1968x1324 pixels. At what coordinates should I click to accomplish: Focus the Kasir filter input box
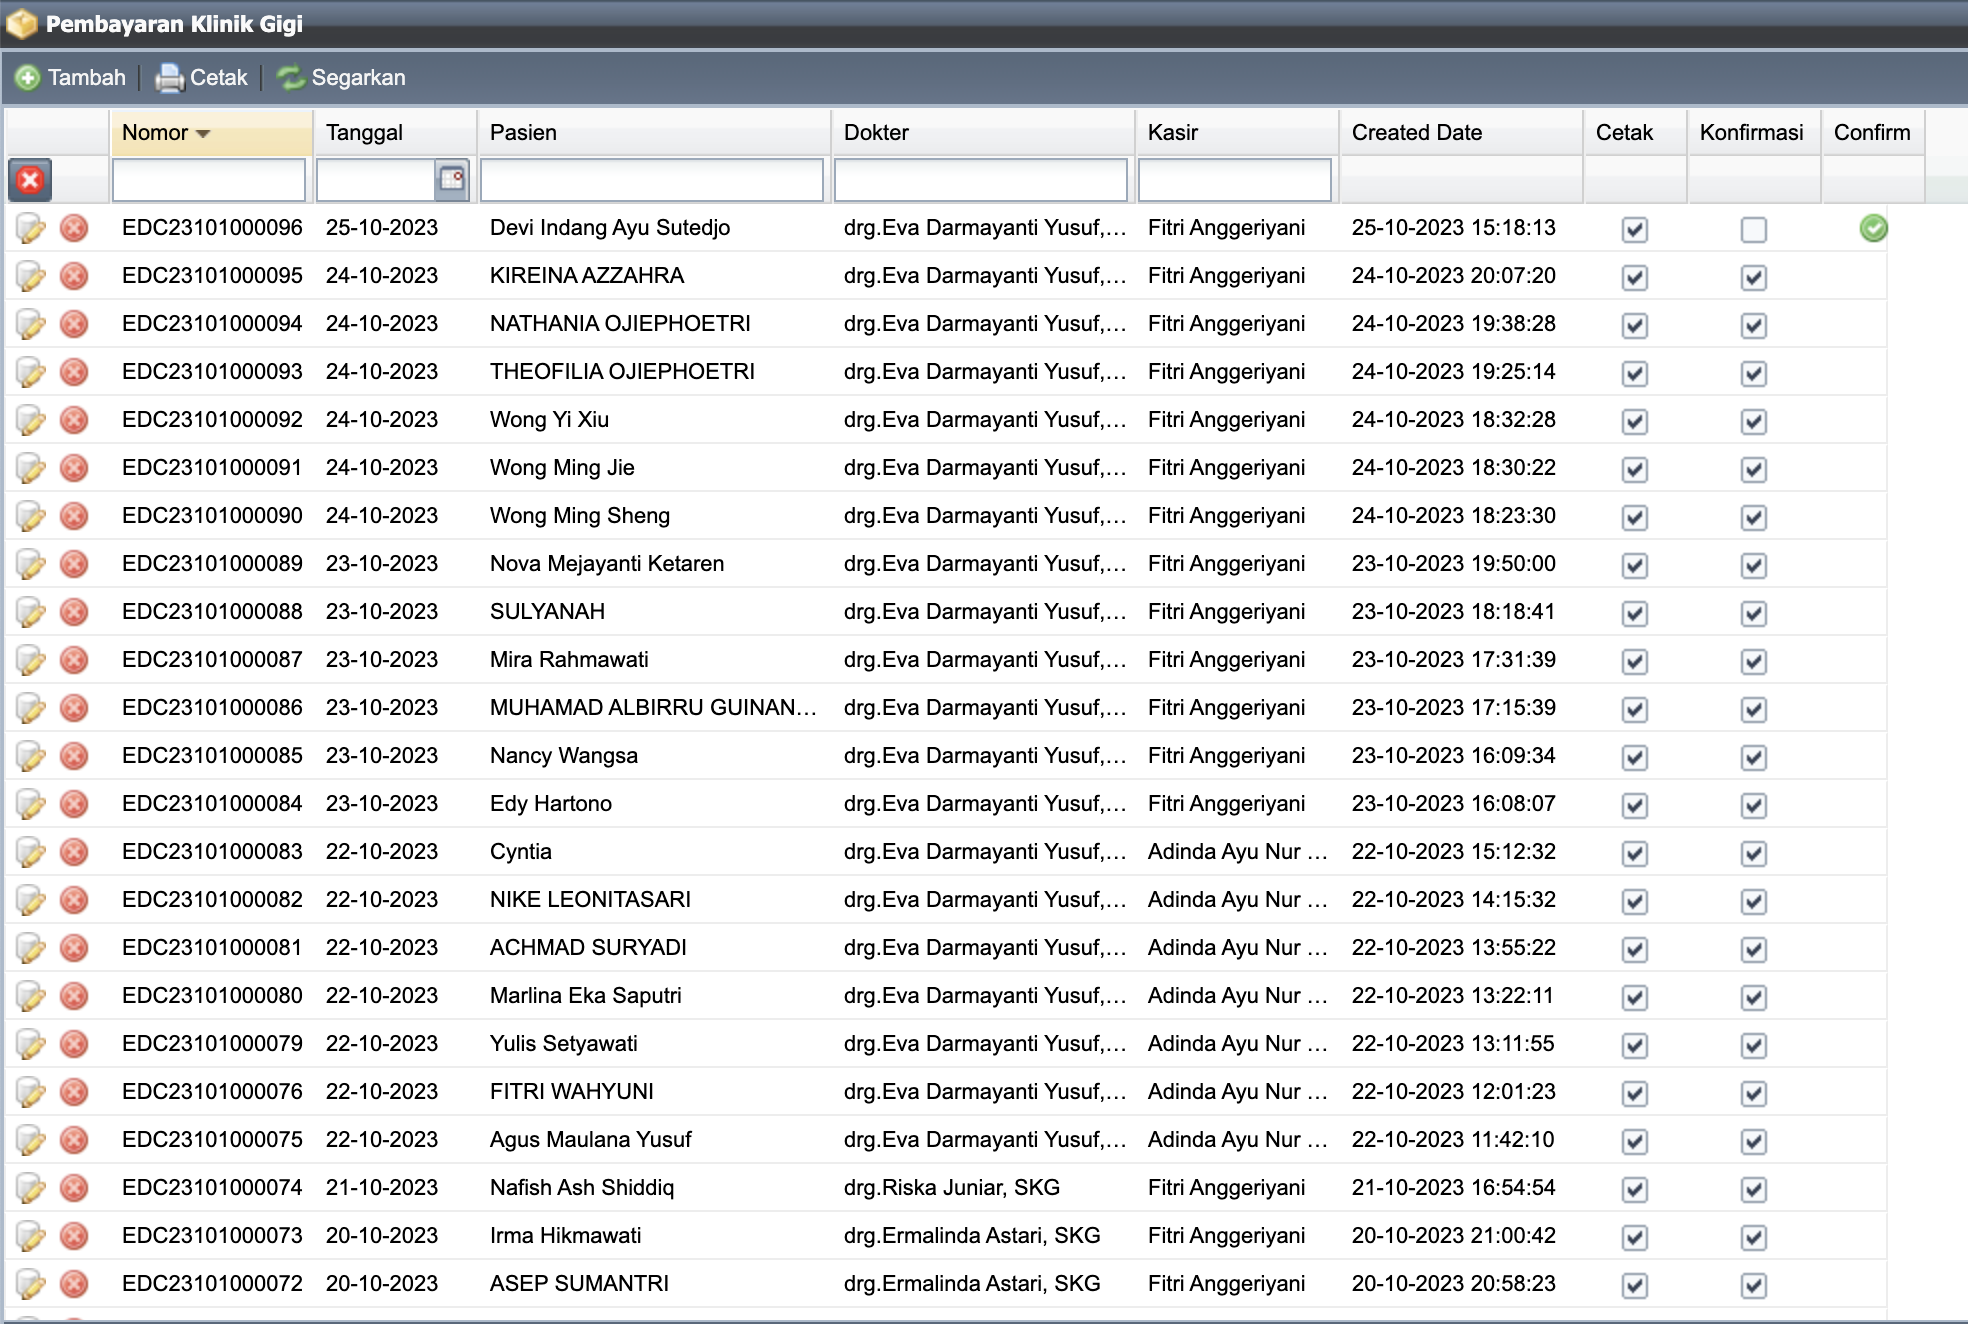(1234, 181)
